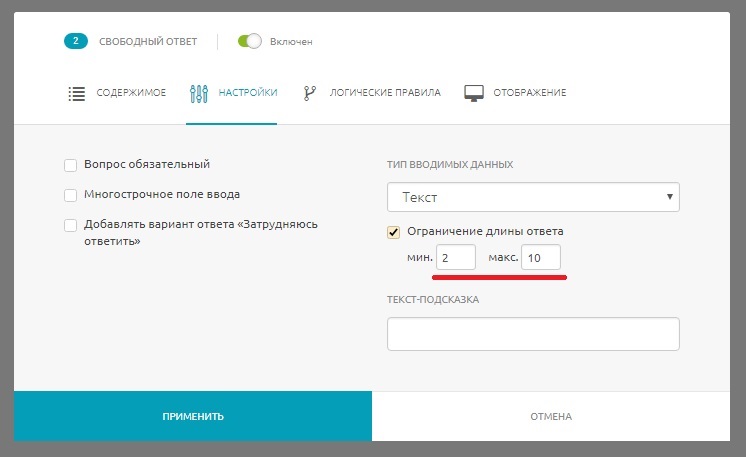The width and height of the screenshot is (746, 457).
Task: Click the question number 2 badge
Action: tap(77, 41)
